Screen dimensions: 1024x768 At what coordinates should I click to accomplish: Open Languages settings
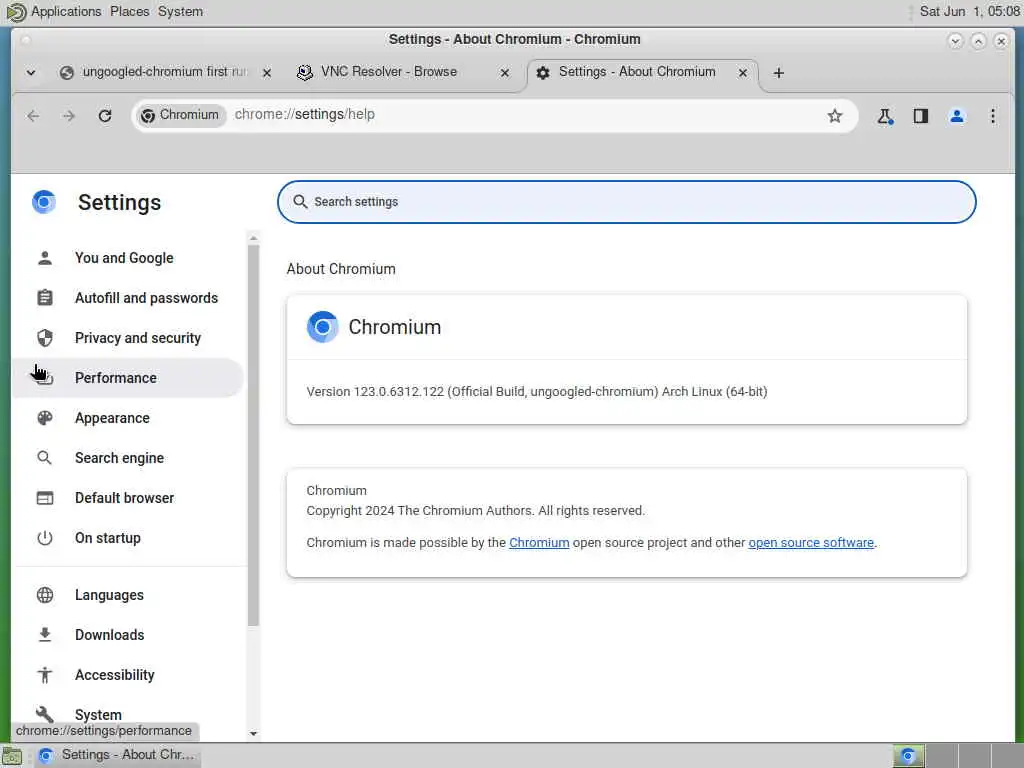pos(127,595)
